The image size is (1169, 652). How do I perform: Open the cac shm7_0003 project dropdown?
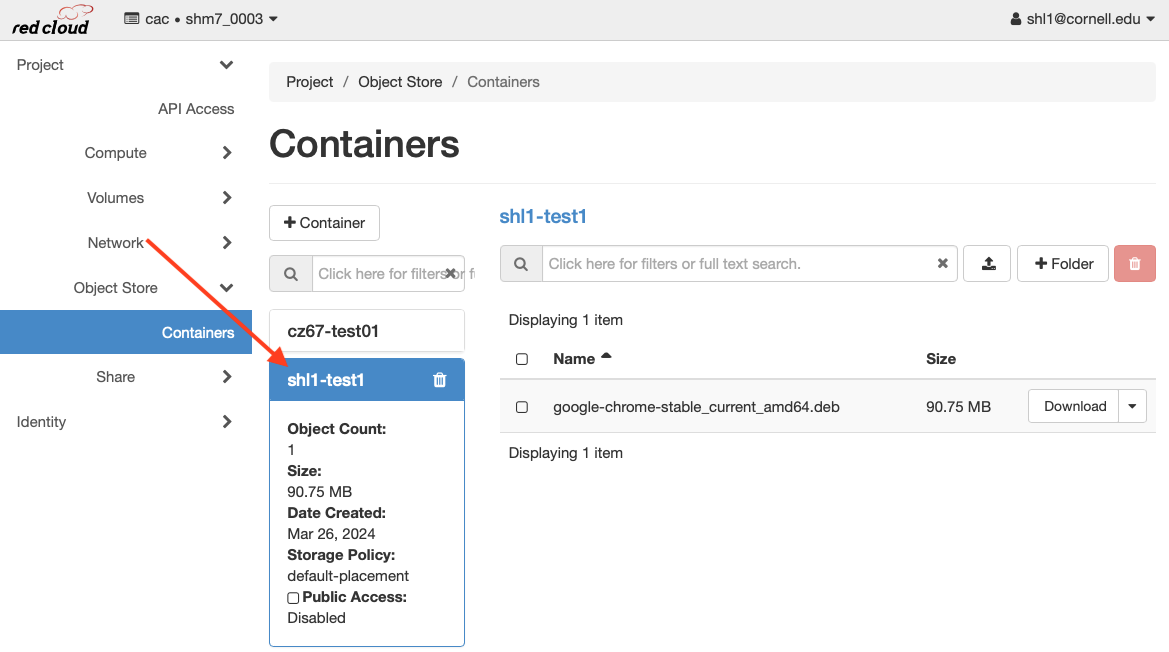click(201, 19)
